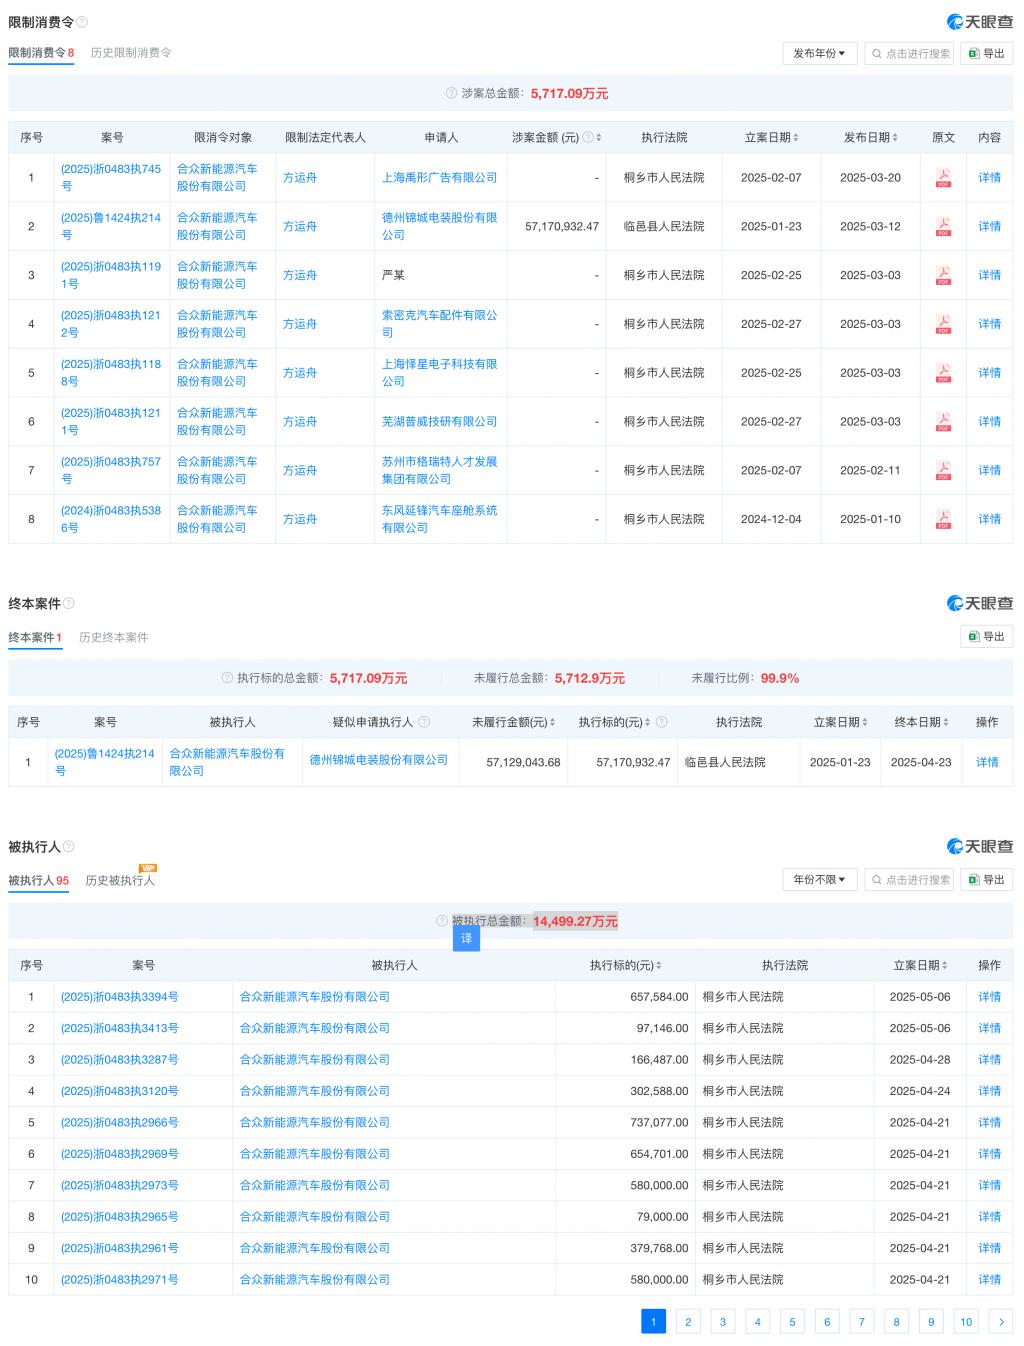Go to page 10 of 被执行人

click(x=966, y=1321)
